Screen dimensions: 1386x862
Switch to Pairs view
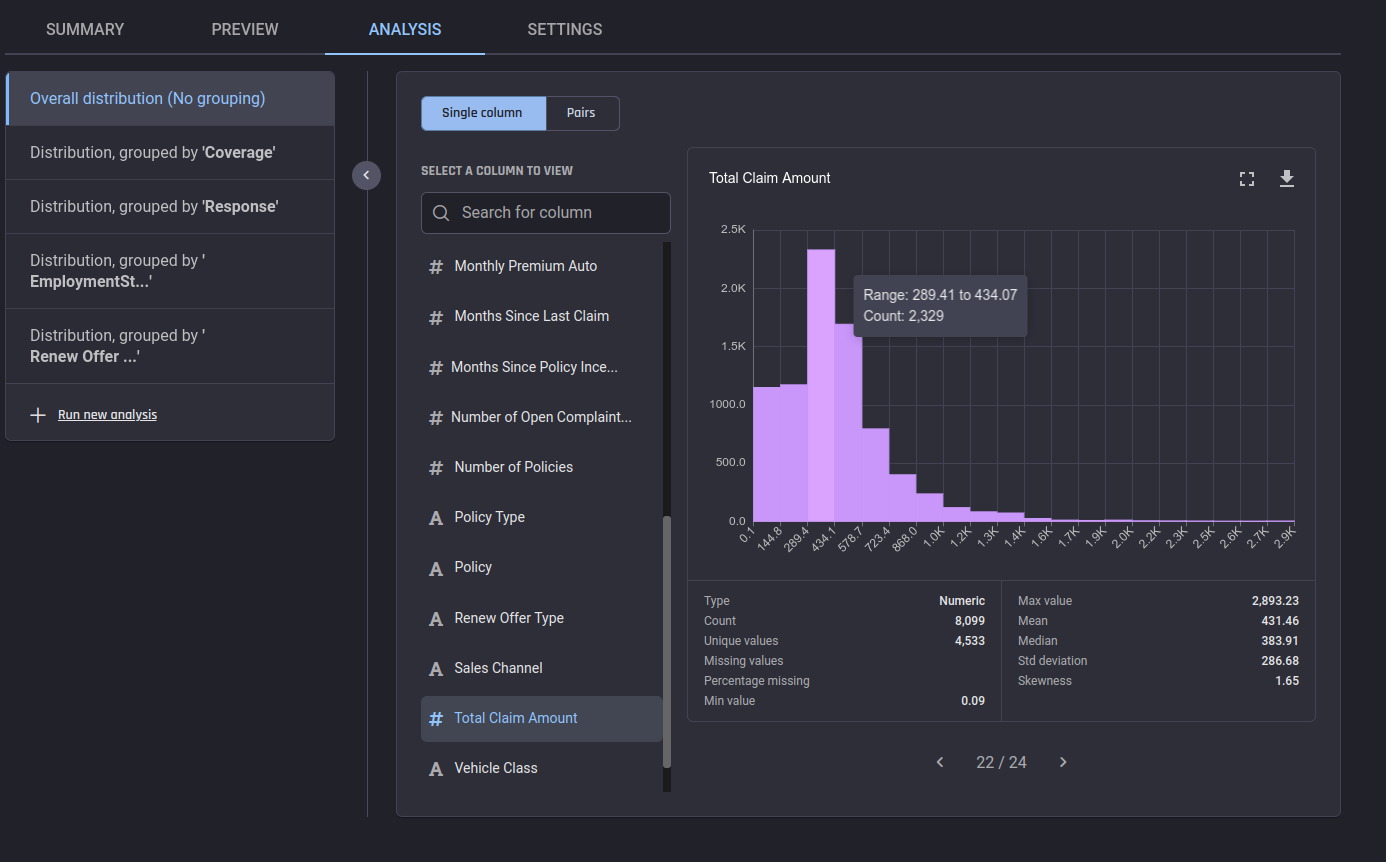click(x=582, y=113)
